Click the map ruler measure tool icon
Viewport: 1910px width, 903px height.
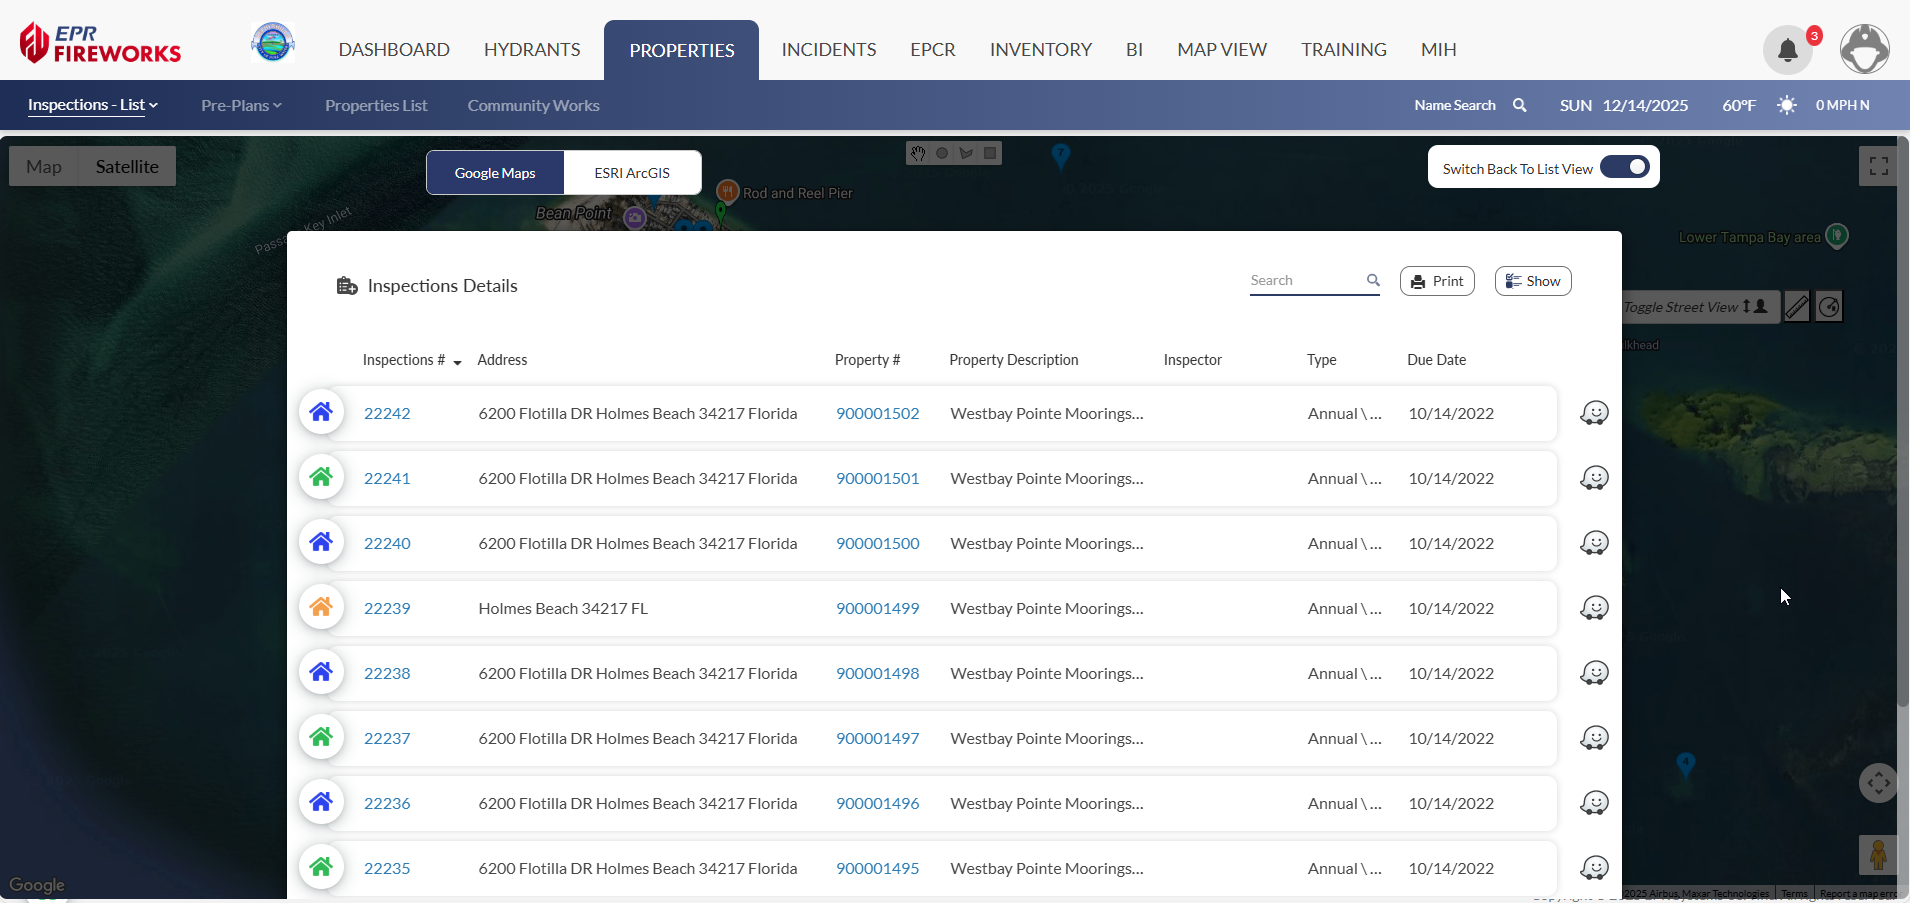click(1797, 307)
